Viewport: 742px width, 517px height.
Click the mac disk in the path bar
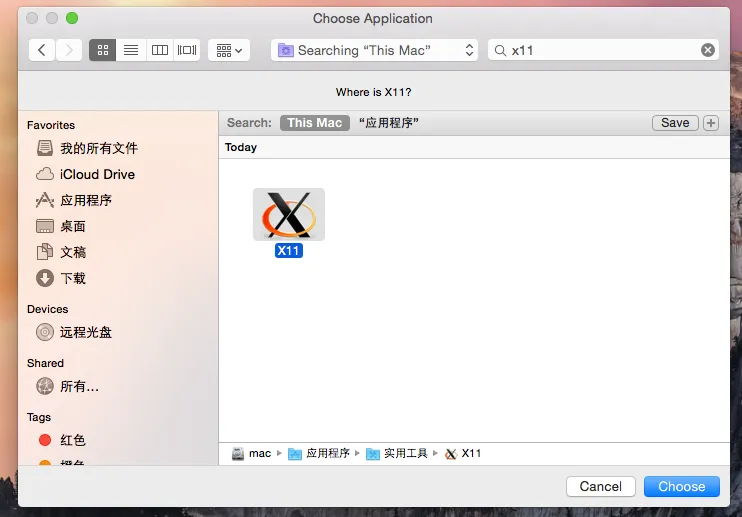point(251,454)
